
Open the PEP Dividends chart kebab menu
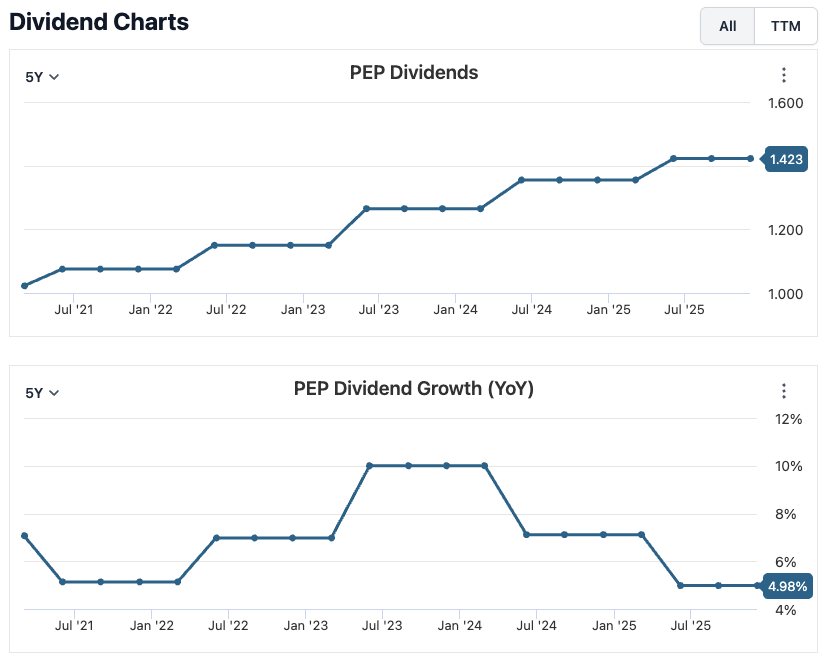point(784,75)
